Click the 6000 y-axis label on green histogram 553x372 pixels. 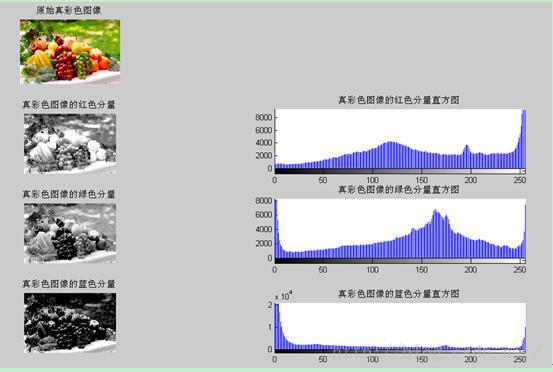[x=264, y=215]
